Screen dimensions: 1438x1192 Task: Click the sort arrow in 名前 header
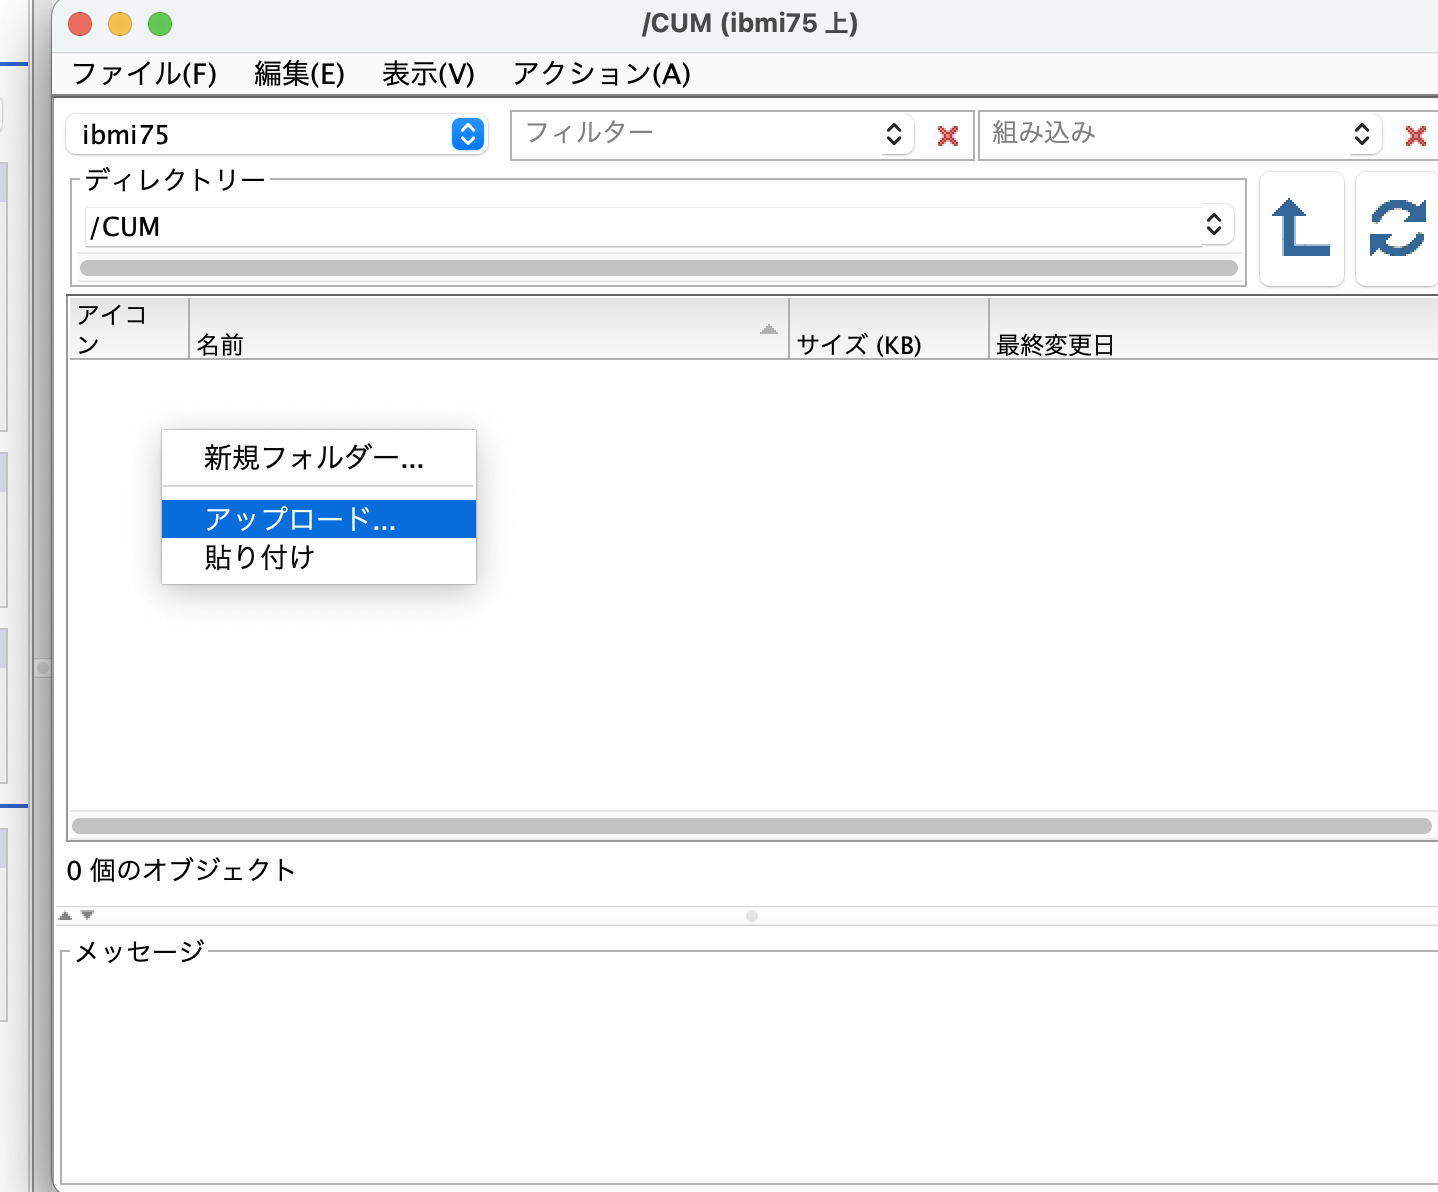tap(768, 329)
